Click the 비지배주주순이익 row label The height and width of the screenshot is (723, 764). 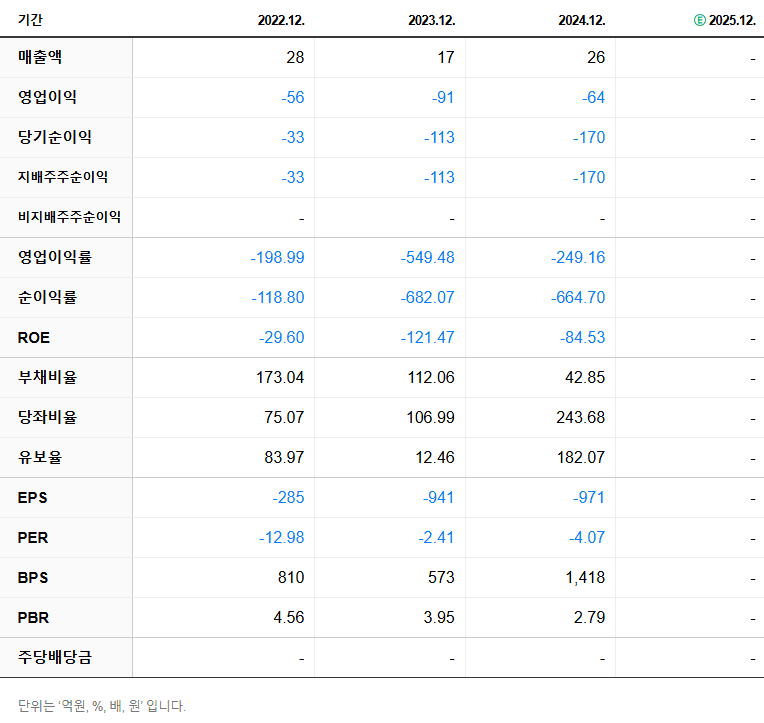point(69,217)
